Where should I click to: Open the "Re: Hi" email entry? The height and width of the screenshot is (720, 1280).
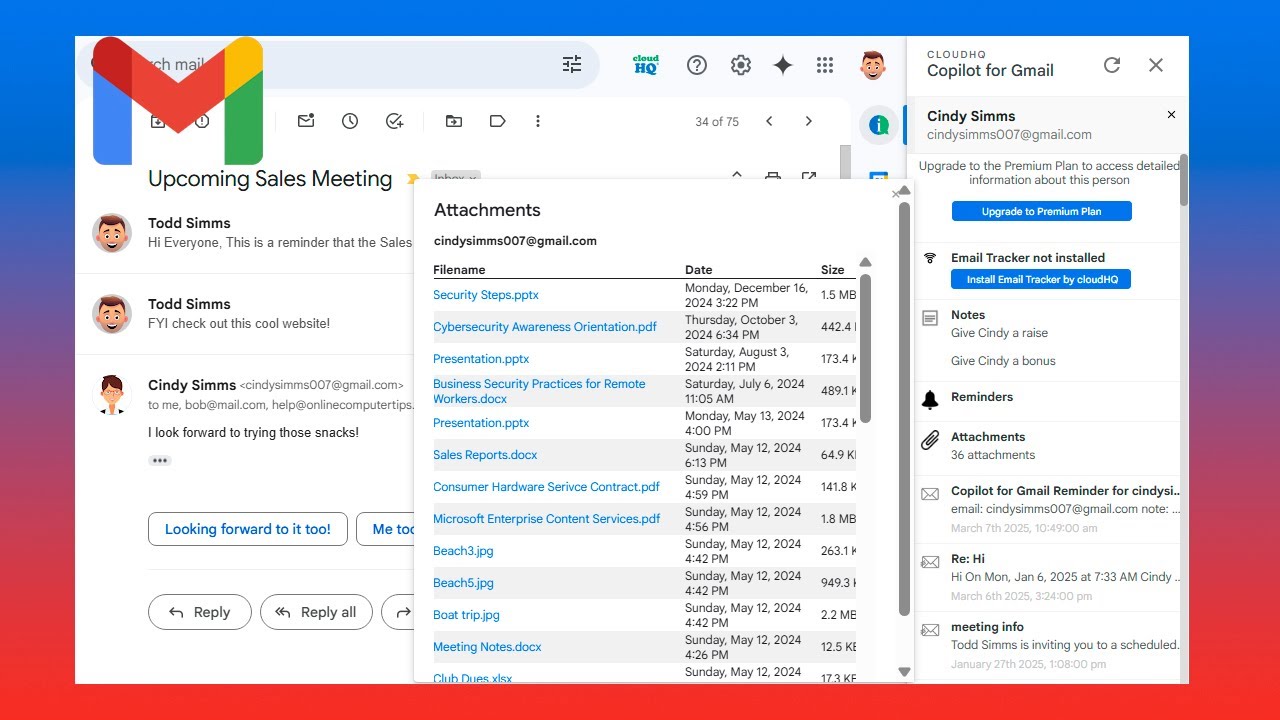(x=1050, y=577)
